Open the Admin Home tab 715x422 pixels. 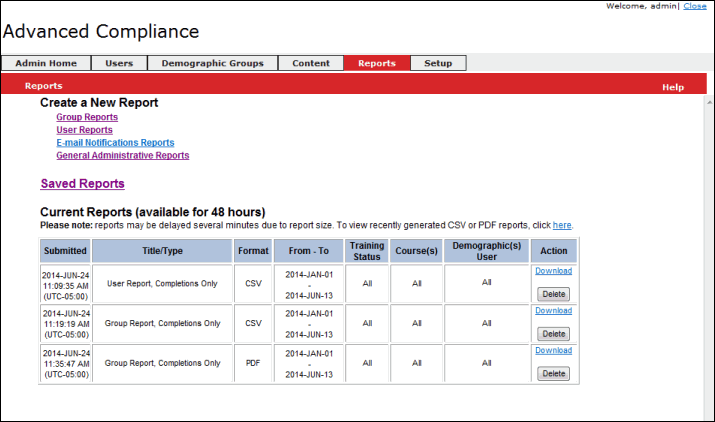point(46,63)
